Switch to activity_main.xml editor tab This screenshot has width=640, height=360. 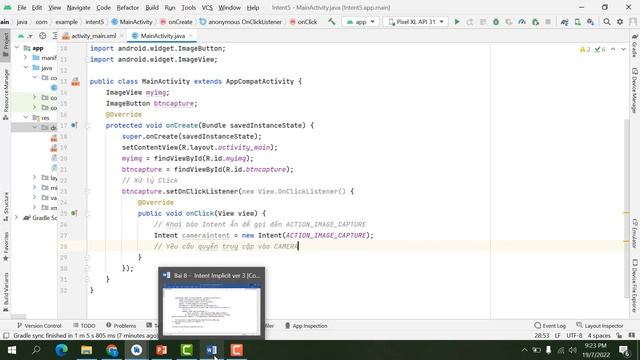(x=93, y=36)
